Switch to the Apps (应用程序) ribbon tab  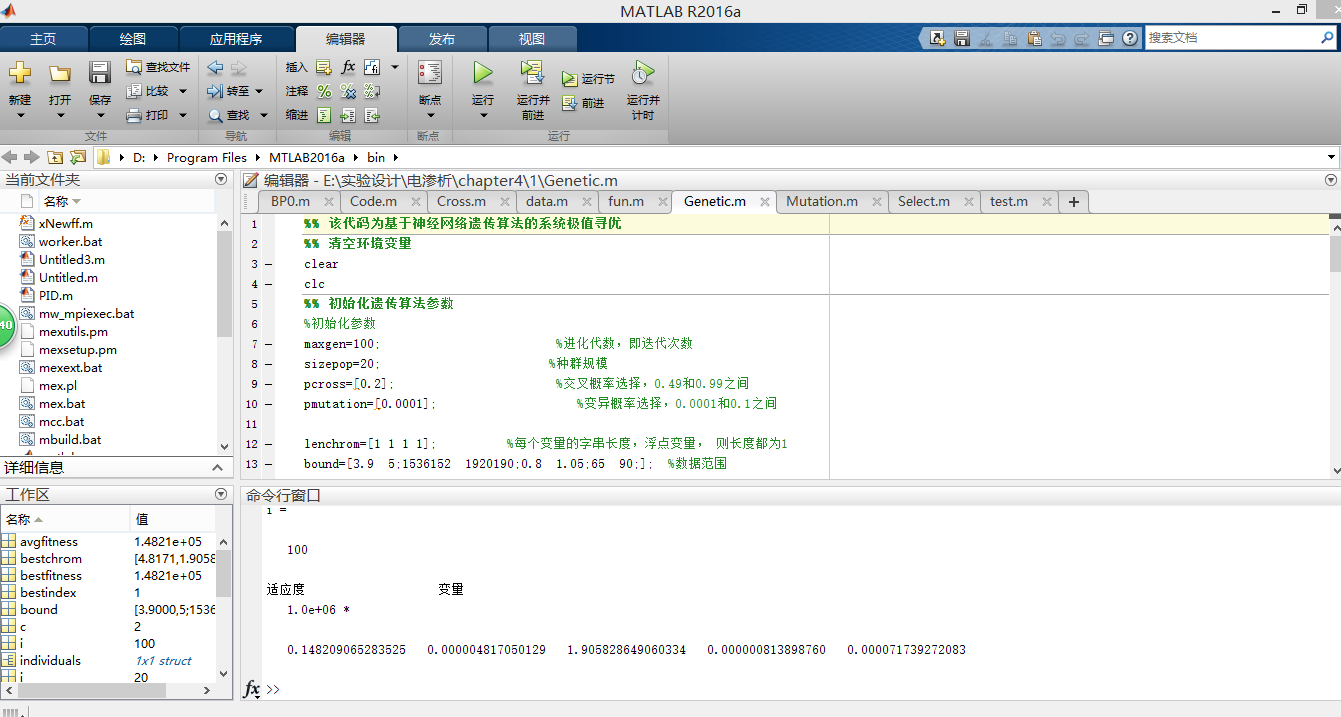[x=236, y=39]
